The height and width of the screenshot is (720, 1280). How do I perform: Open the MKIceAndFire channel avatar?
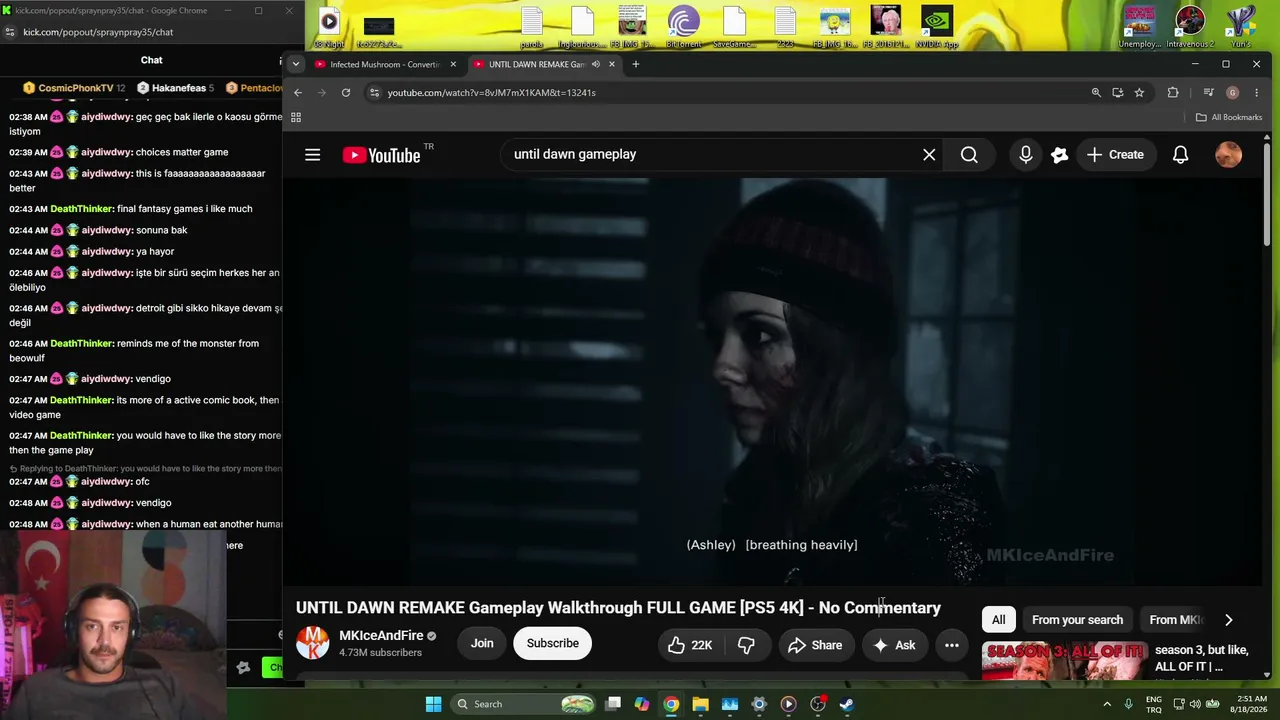[x=313, y=643]
